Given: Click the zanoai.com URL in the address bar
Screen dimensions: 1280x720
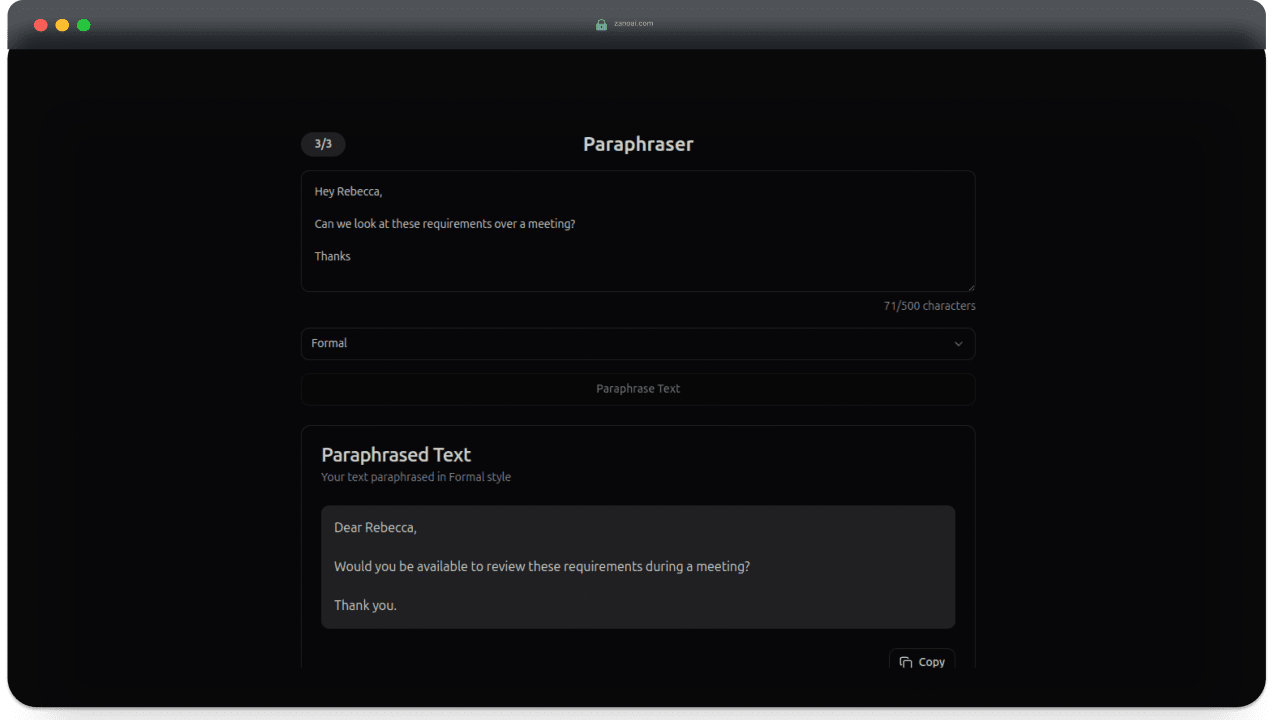Looking at the screenshot, I should coord(633,24).
